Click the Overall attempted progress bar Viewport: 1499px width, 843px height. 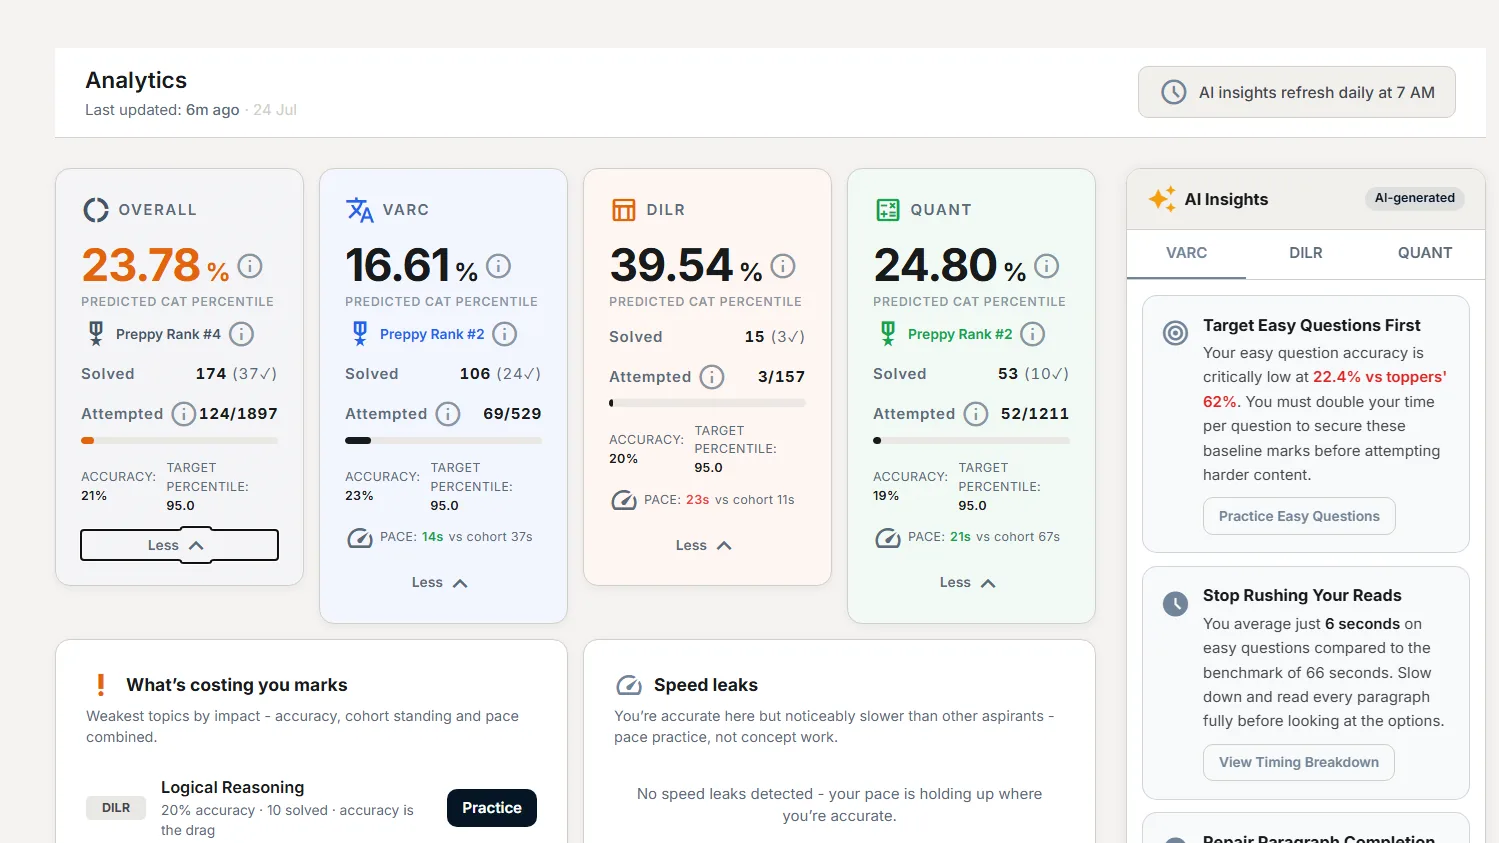179,440
